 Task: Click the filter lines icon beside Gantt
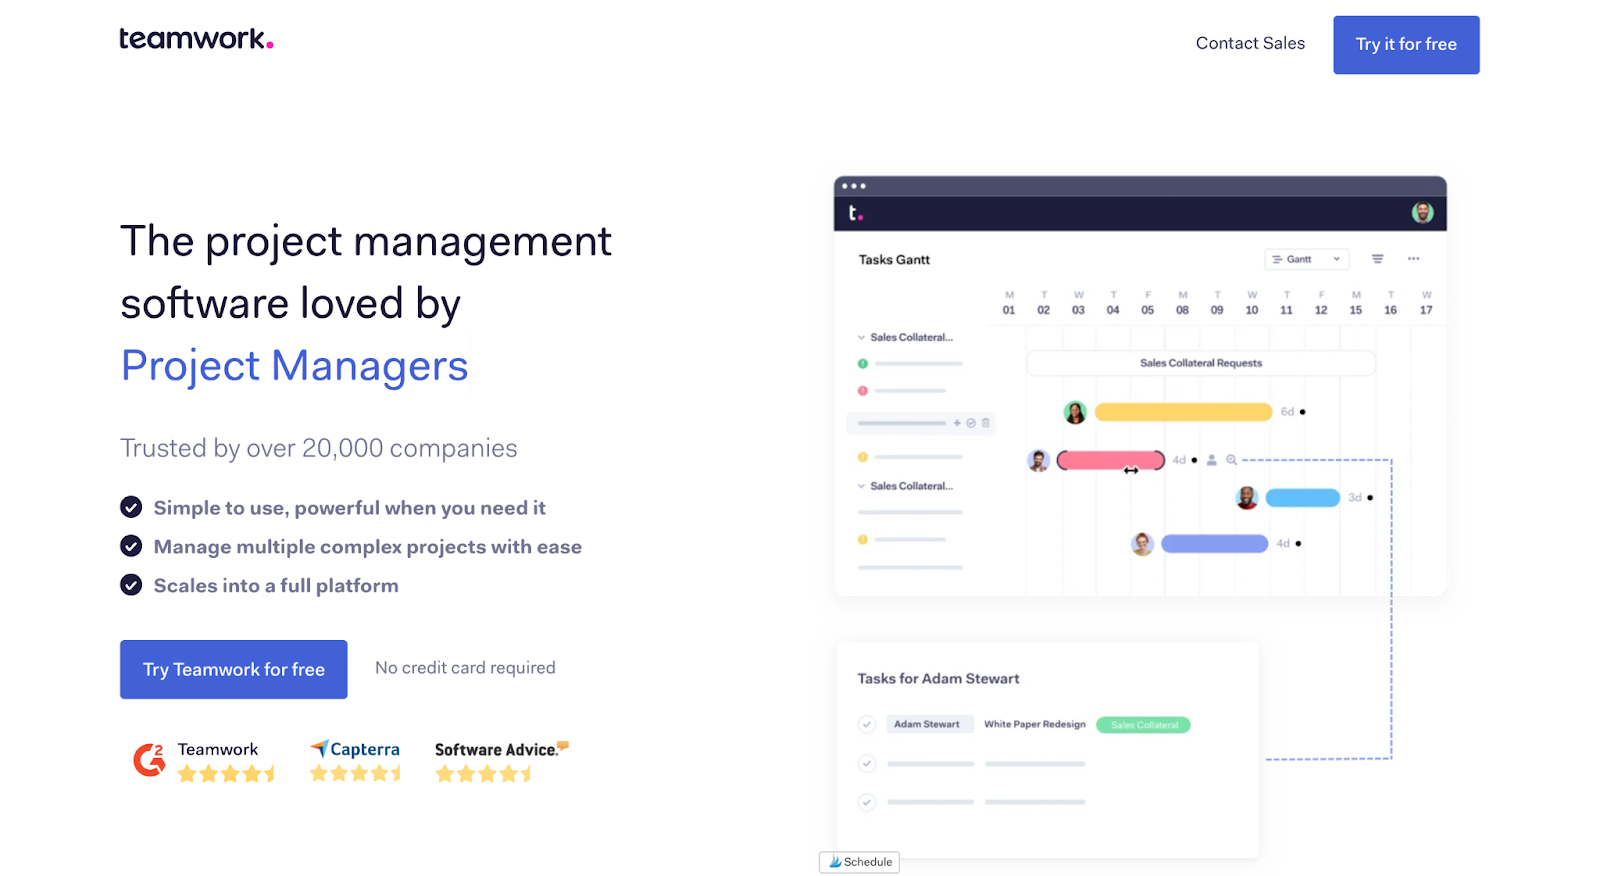(x=1378, y=259)
